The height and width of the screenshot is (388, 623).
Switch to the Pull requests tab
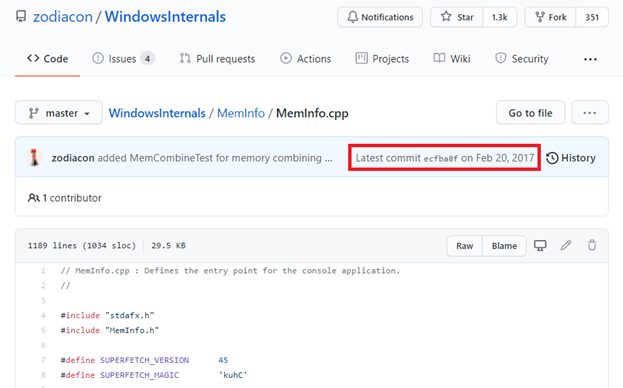coord(217,59)
